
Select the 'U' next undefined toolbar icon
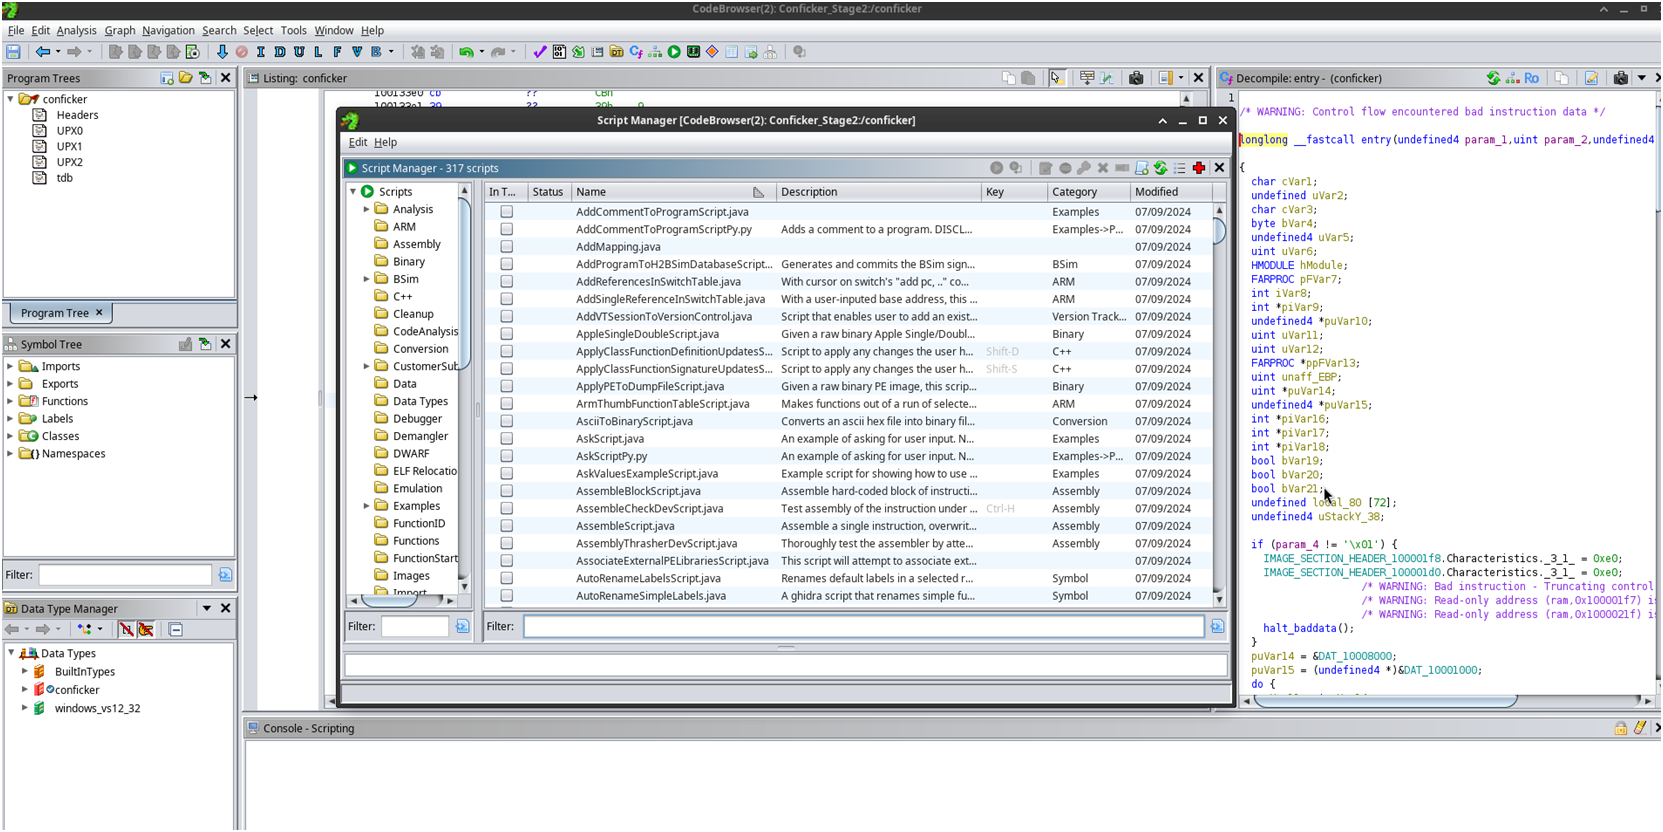click(299, 52)
